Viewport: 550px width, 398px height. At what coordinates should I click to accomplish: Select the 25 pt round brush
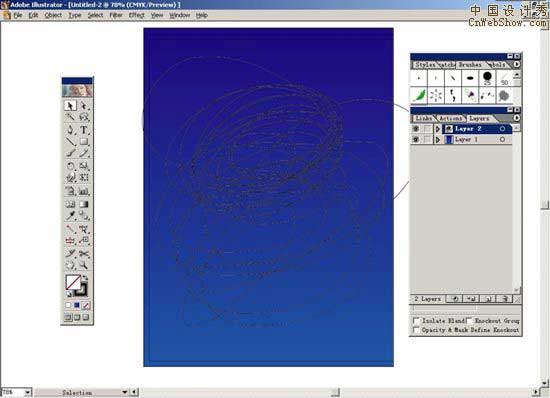[487, 78]
